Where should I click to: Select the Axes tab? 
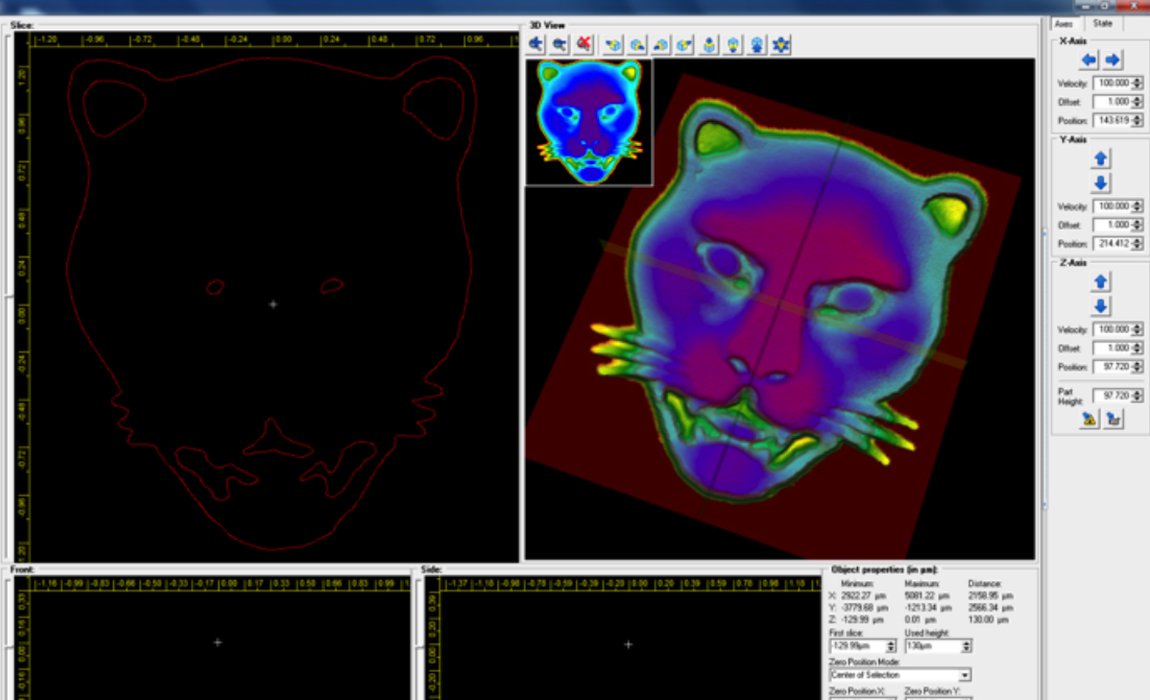[x=1065, y=23]
